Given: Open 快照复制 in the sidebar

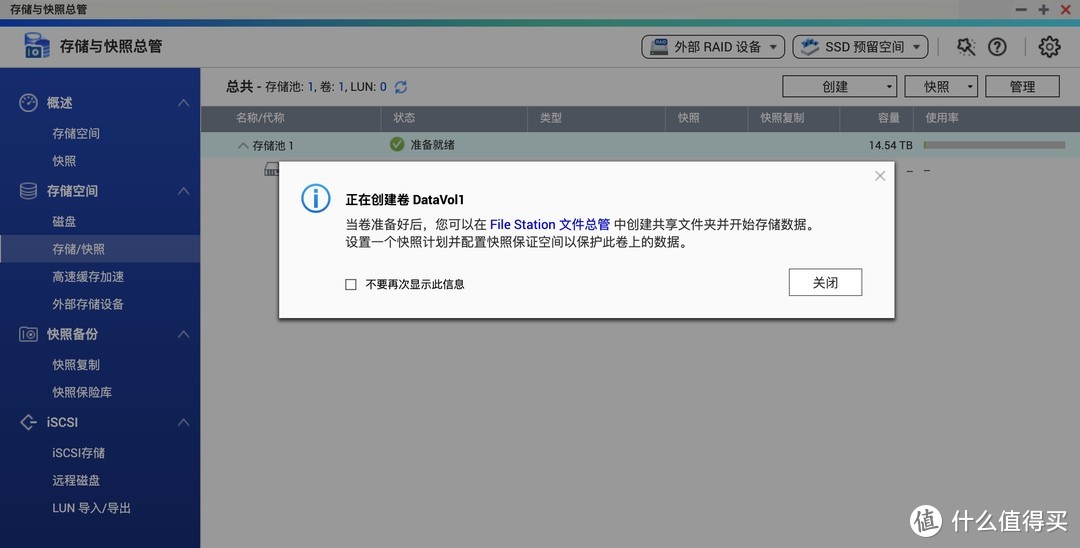Looking at the screenshot, I should [x=76, y=365].
